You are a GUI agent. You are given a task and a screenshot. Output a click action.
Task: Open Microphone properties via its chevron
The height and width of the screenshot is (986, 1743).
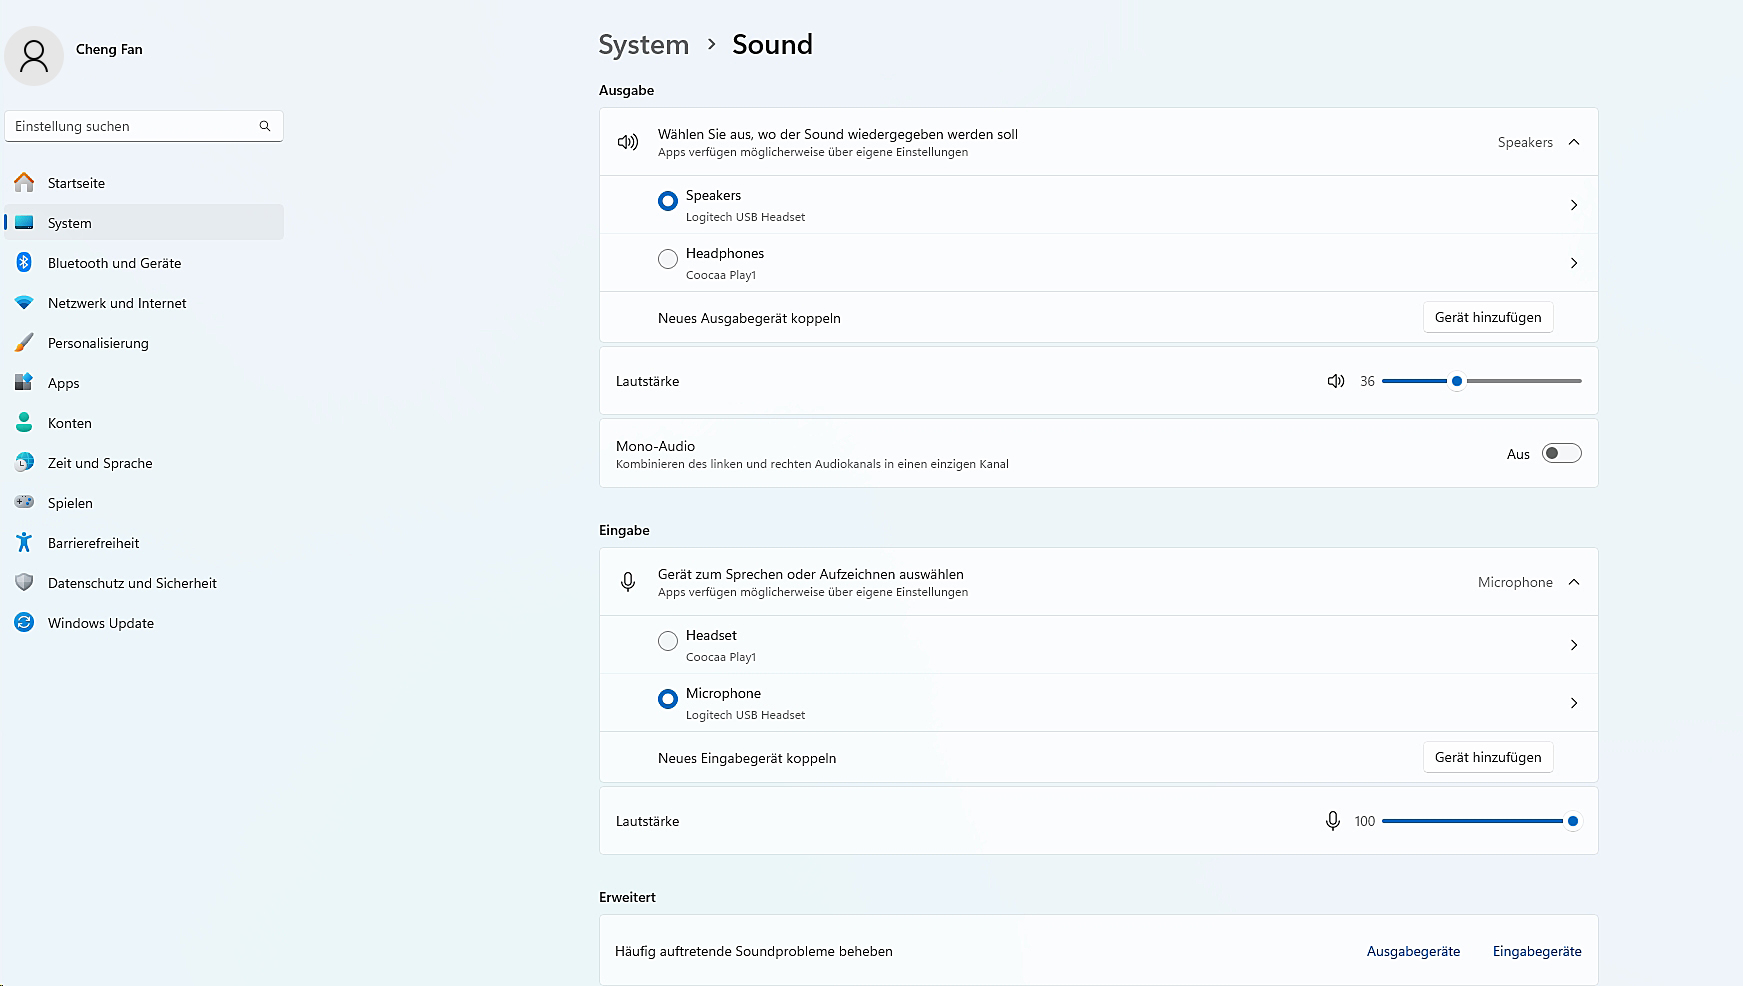click(1574, 703)
